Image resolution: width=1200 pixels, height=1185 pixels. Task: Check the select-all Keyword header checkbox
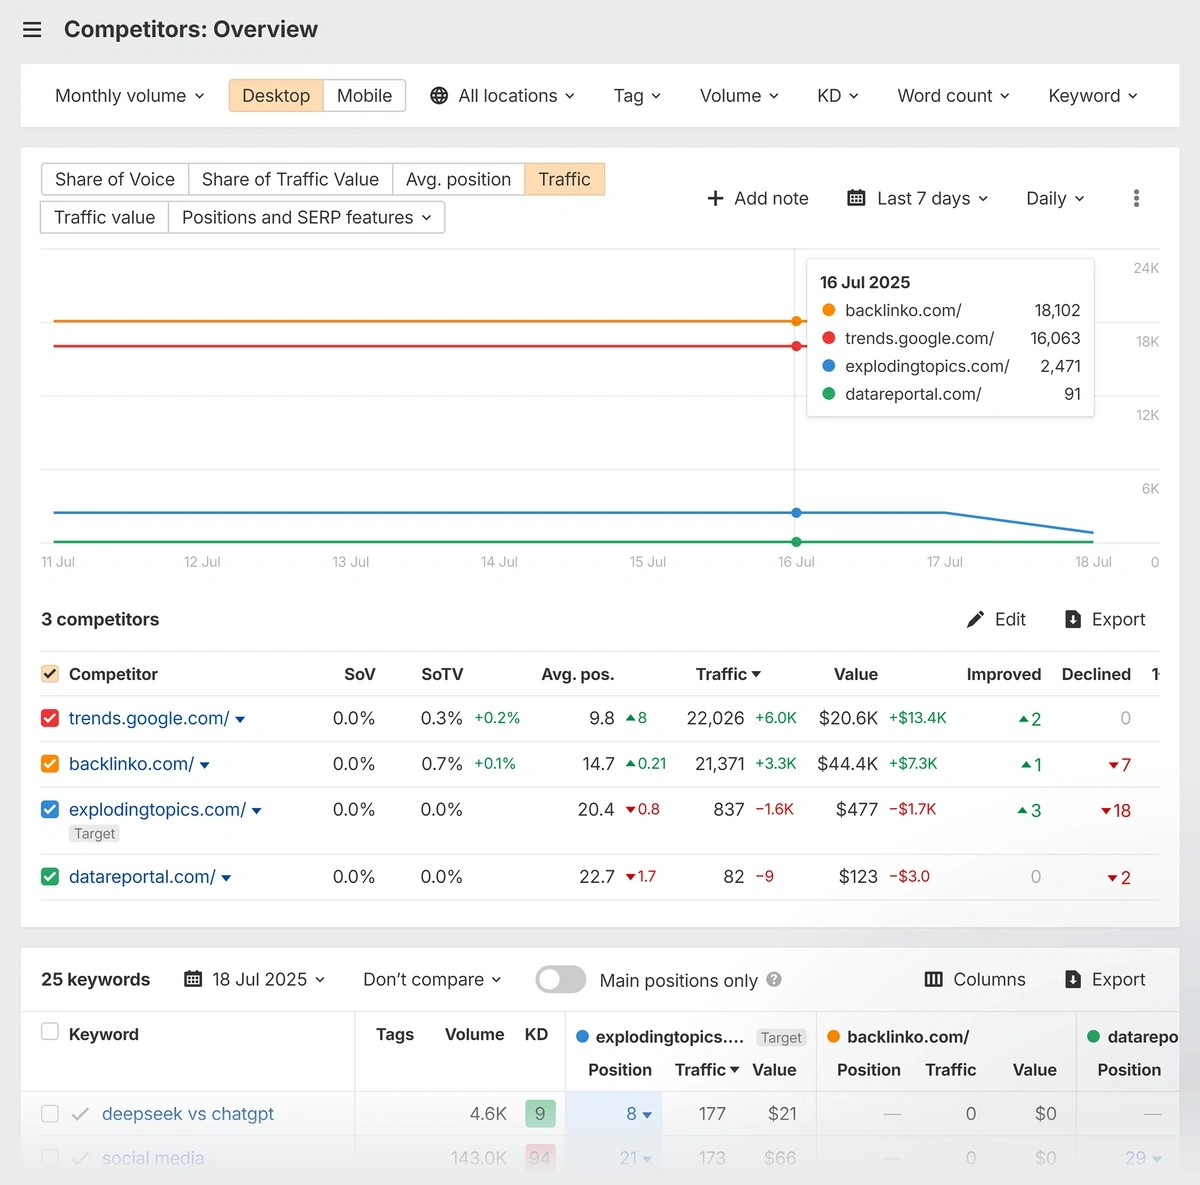pos(50,1032)
